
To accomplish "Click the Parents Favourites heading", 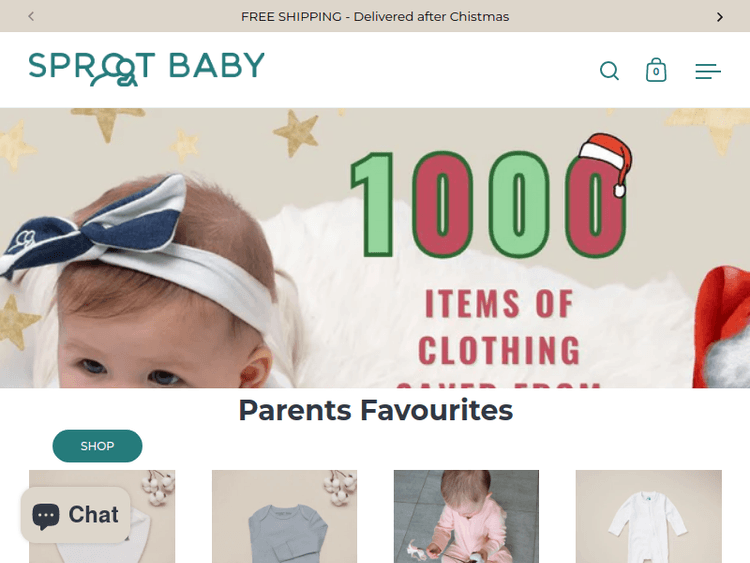I will [x=375, y=410].
